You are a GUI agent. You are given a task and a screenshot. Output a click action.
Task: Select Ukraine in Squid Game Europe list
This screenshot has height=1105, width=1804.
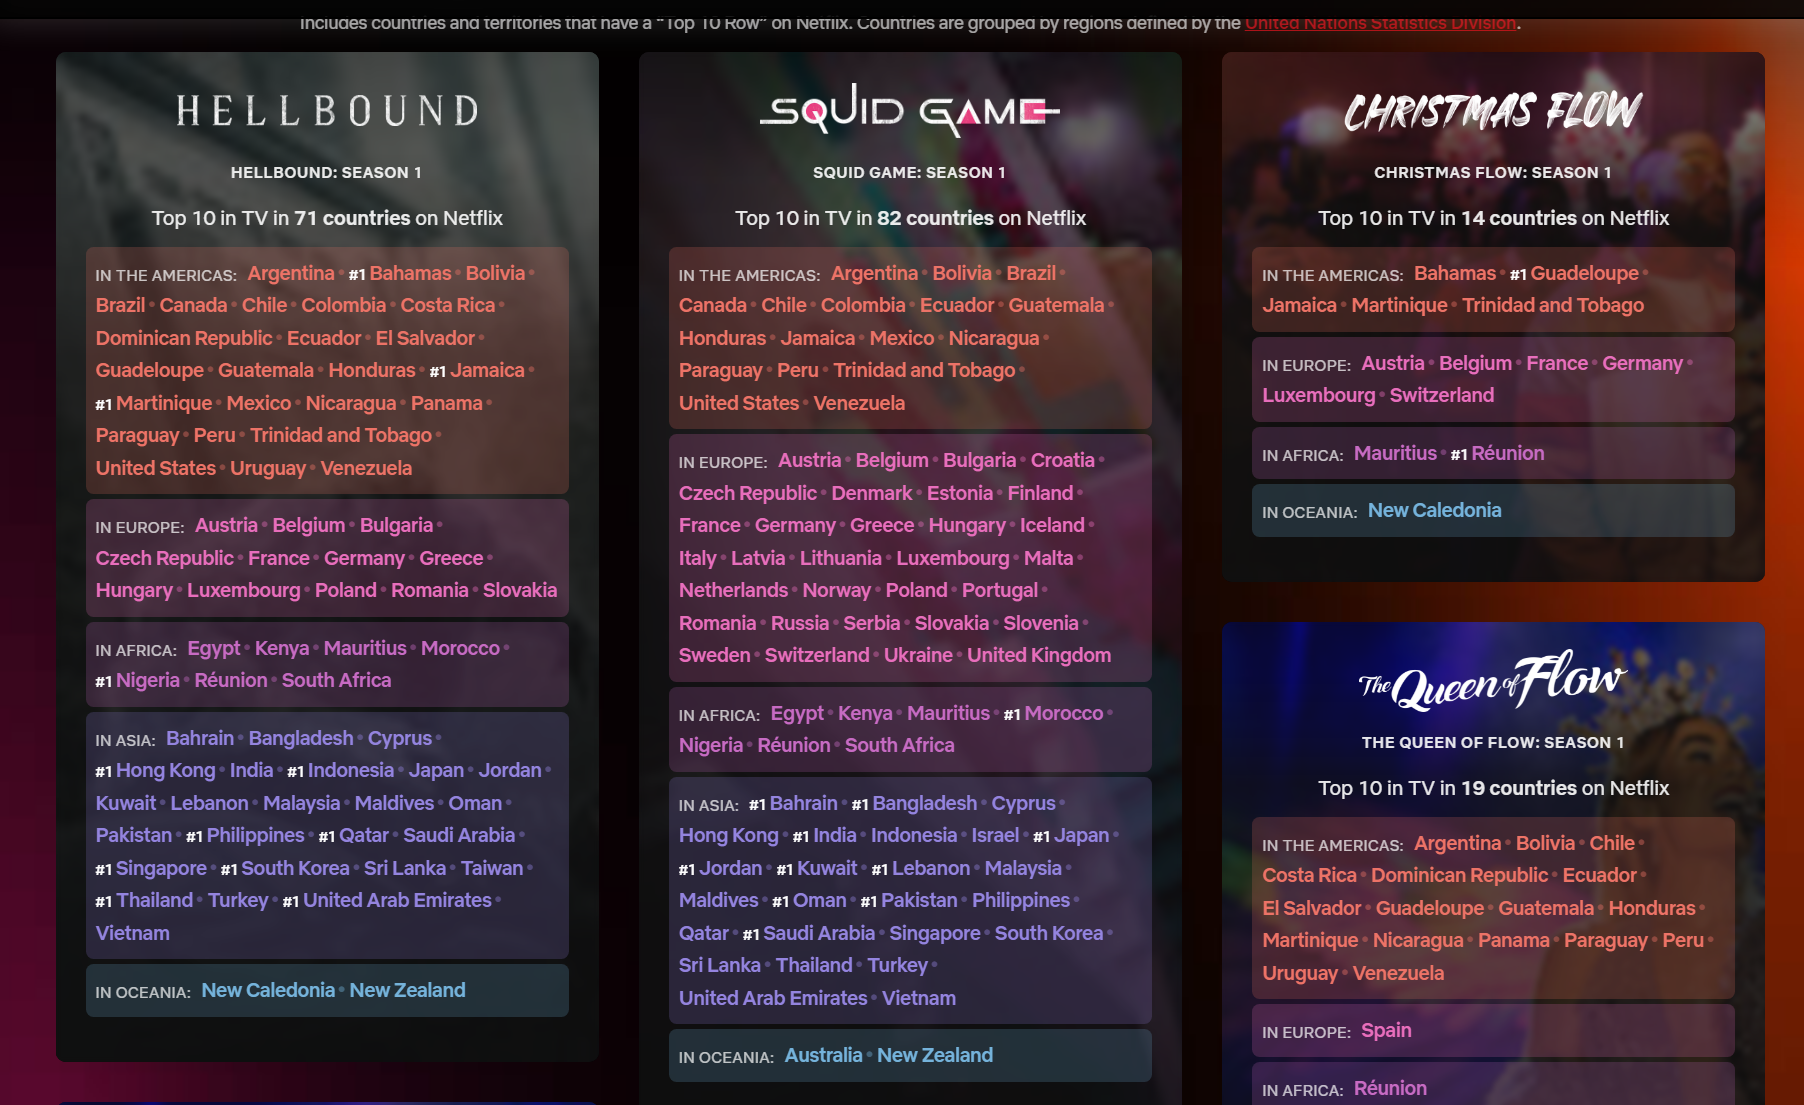[x=918, y=656]
